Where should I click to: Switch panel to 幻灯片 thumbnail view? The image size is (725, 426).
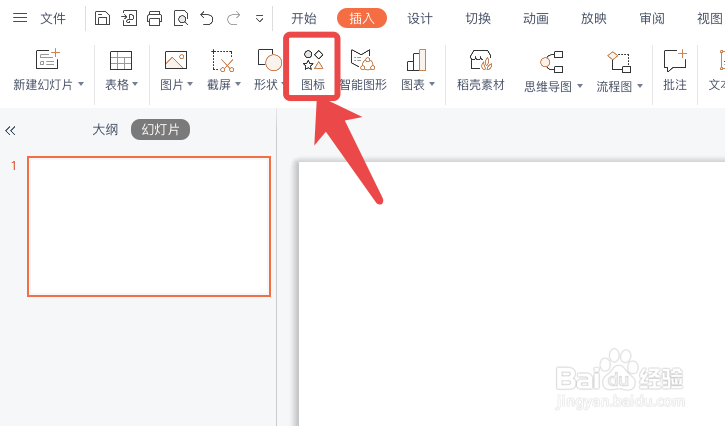(160, 130)
